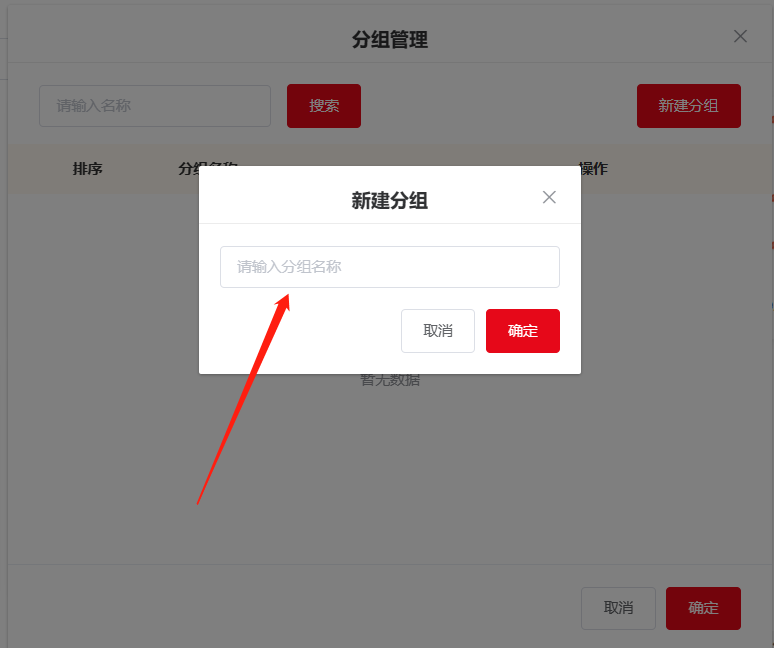Click 取消 in the 新建分组 dialog
The width and height of the screenshot is (774, 648).
coord(438,331)
